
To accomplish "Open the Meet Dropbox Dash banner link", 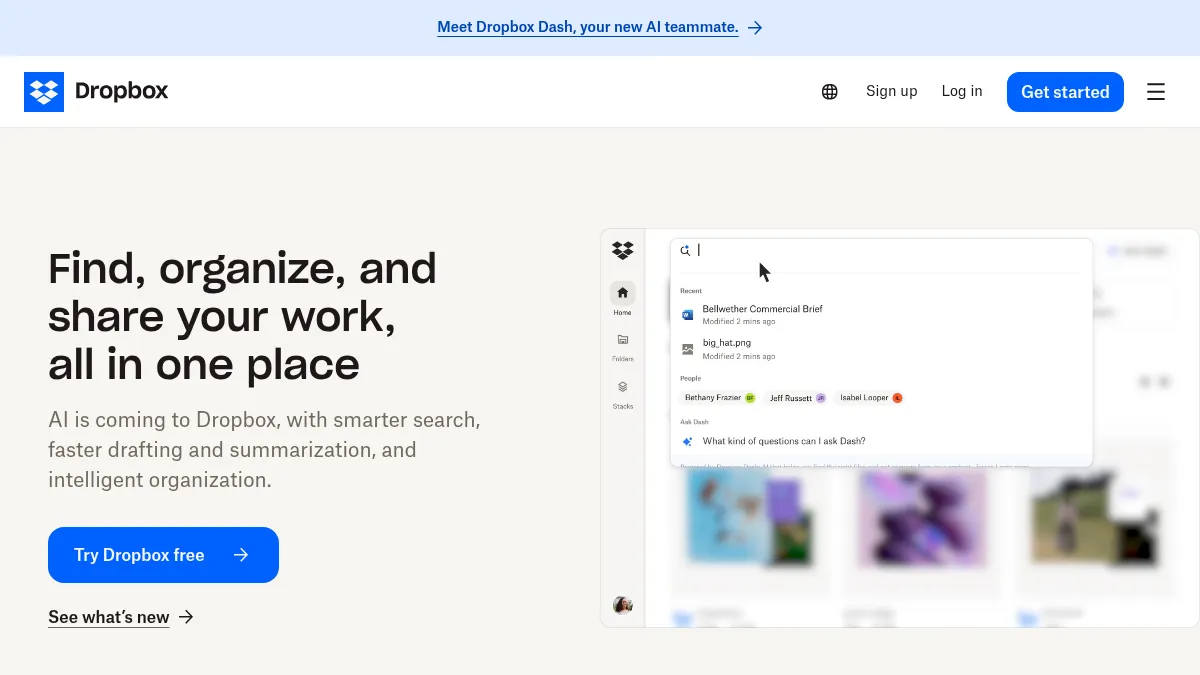I will pos(588,27).
